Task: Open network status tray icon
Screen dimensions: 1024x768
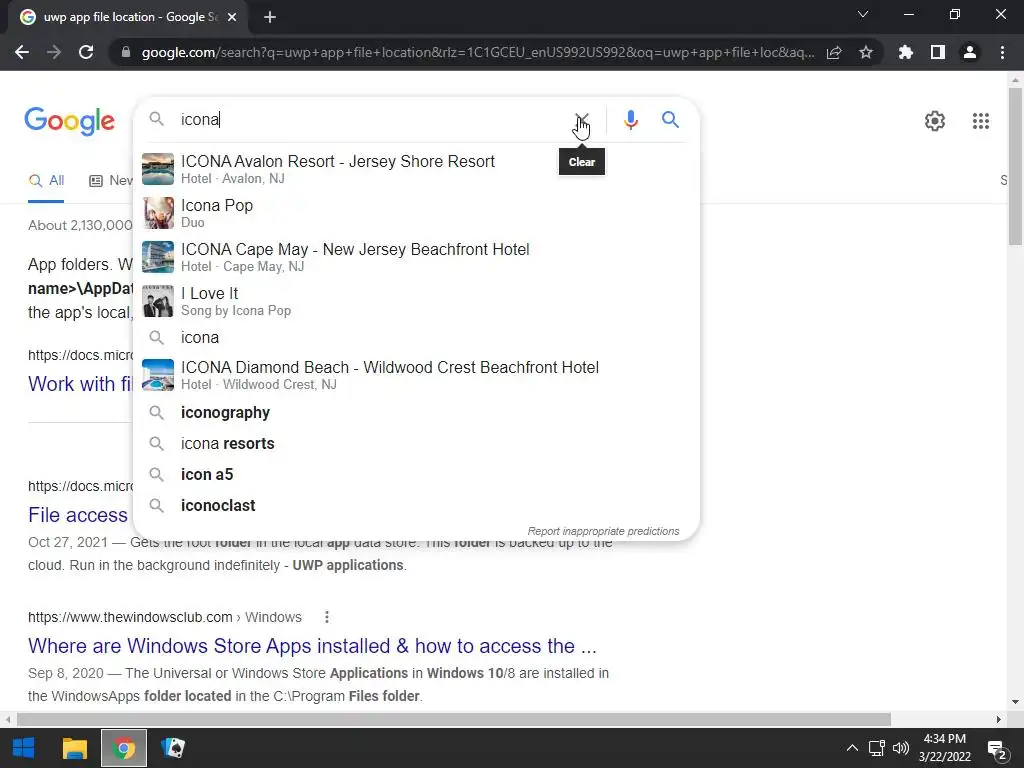Action: (876, 748)
